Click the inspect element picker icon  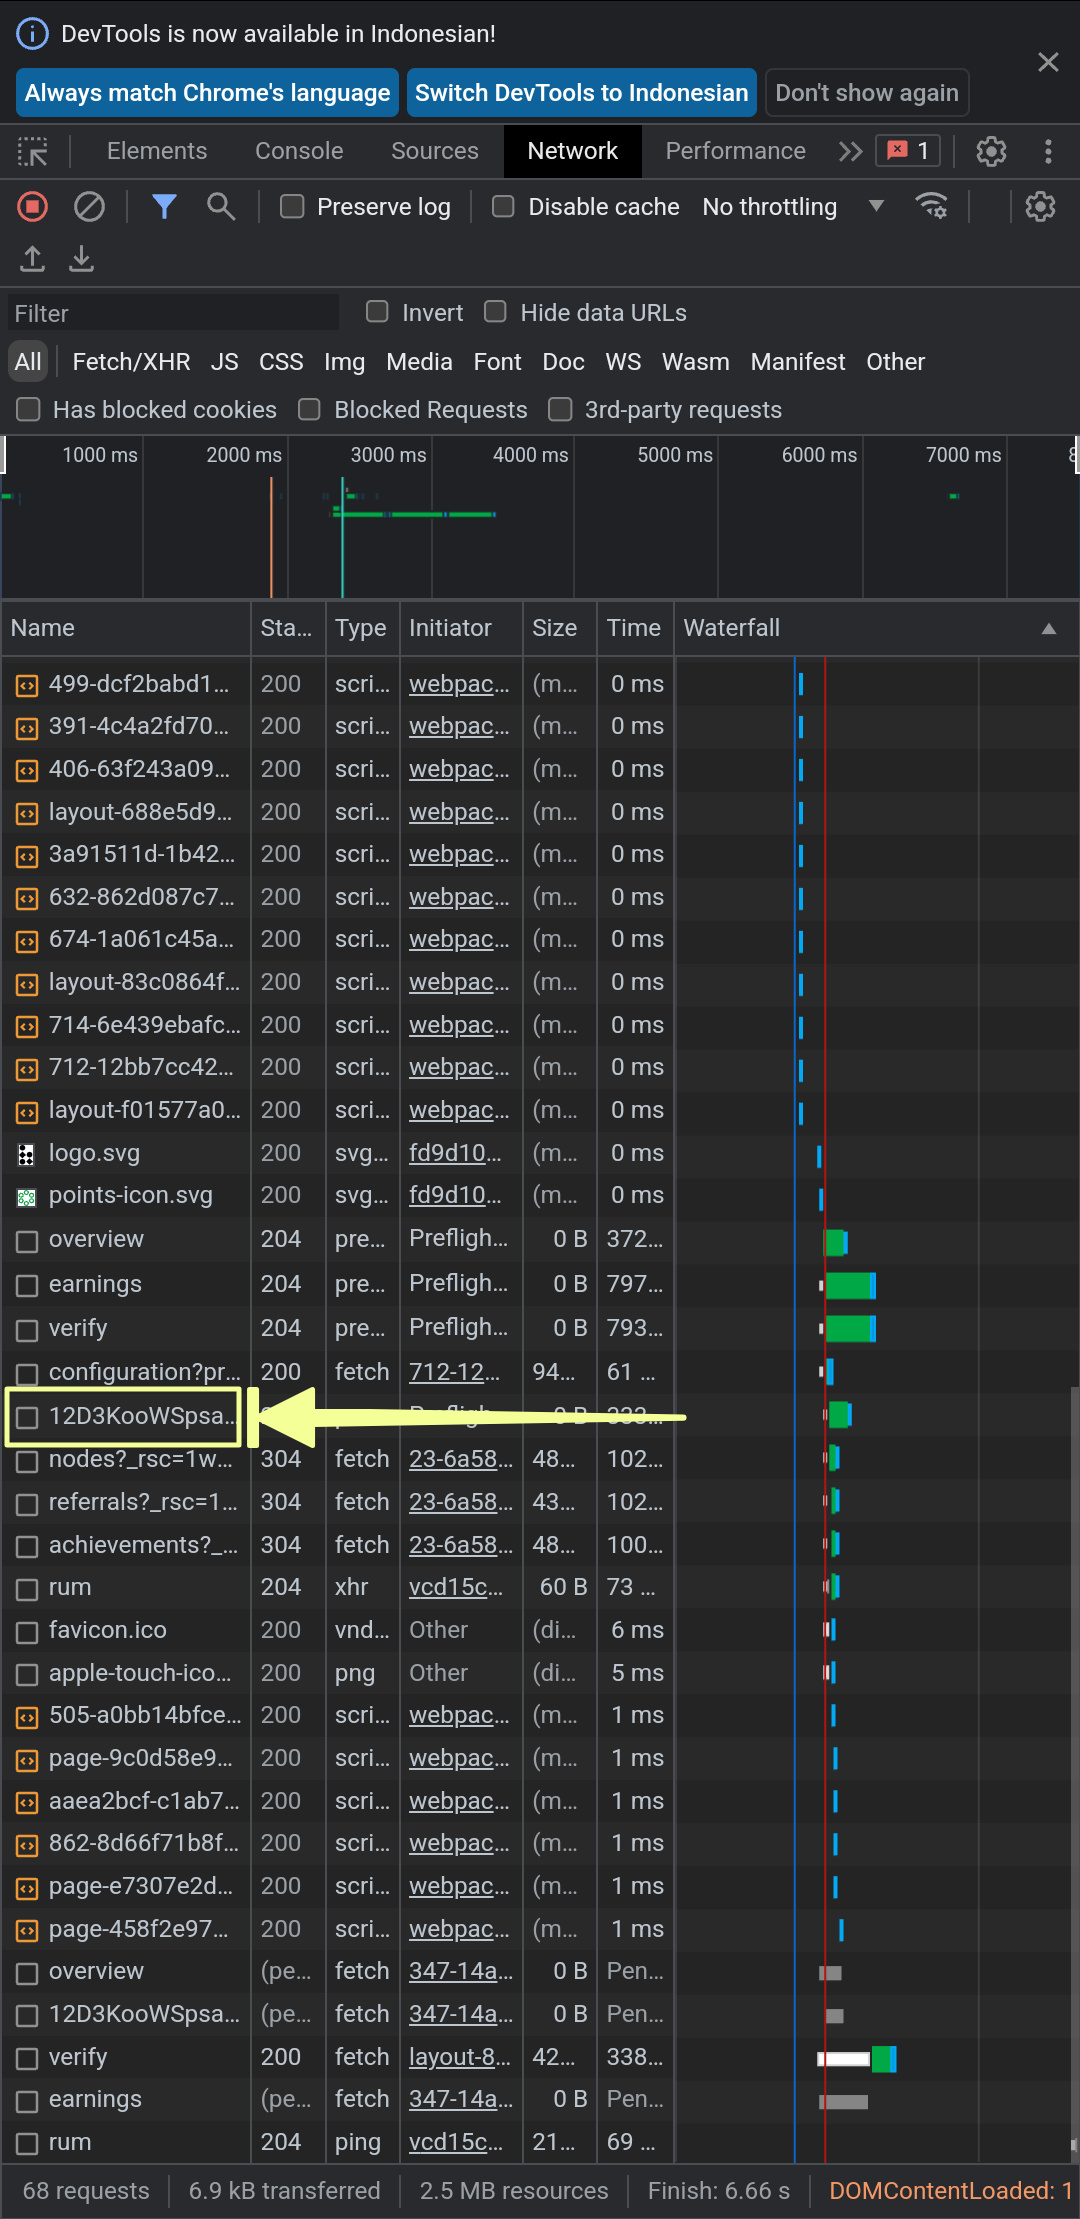click(x=33, y=152)
